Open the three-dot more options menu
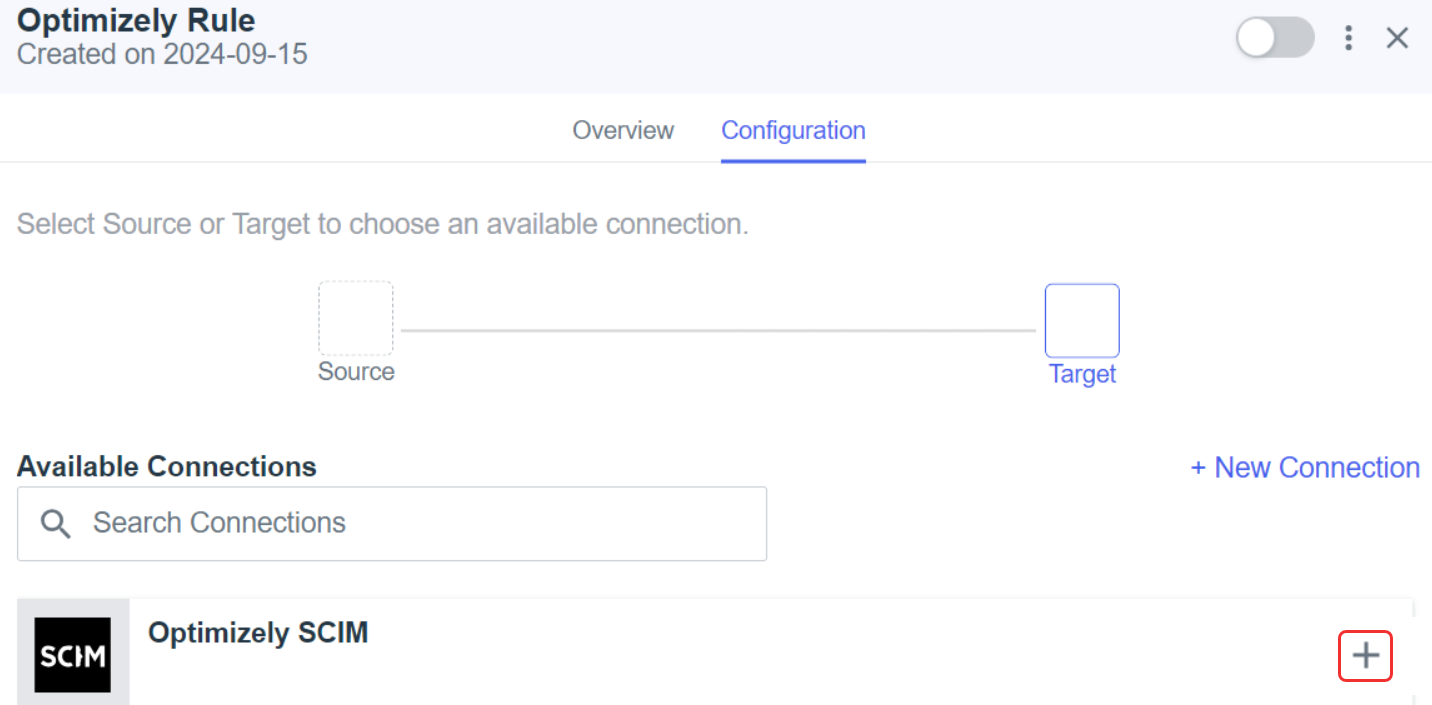The height and width of the screenshot is (705, 1432). pos(1349,38)
